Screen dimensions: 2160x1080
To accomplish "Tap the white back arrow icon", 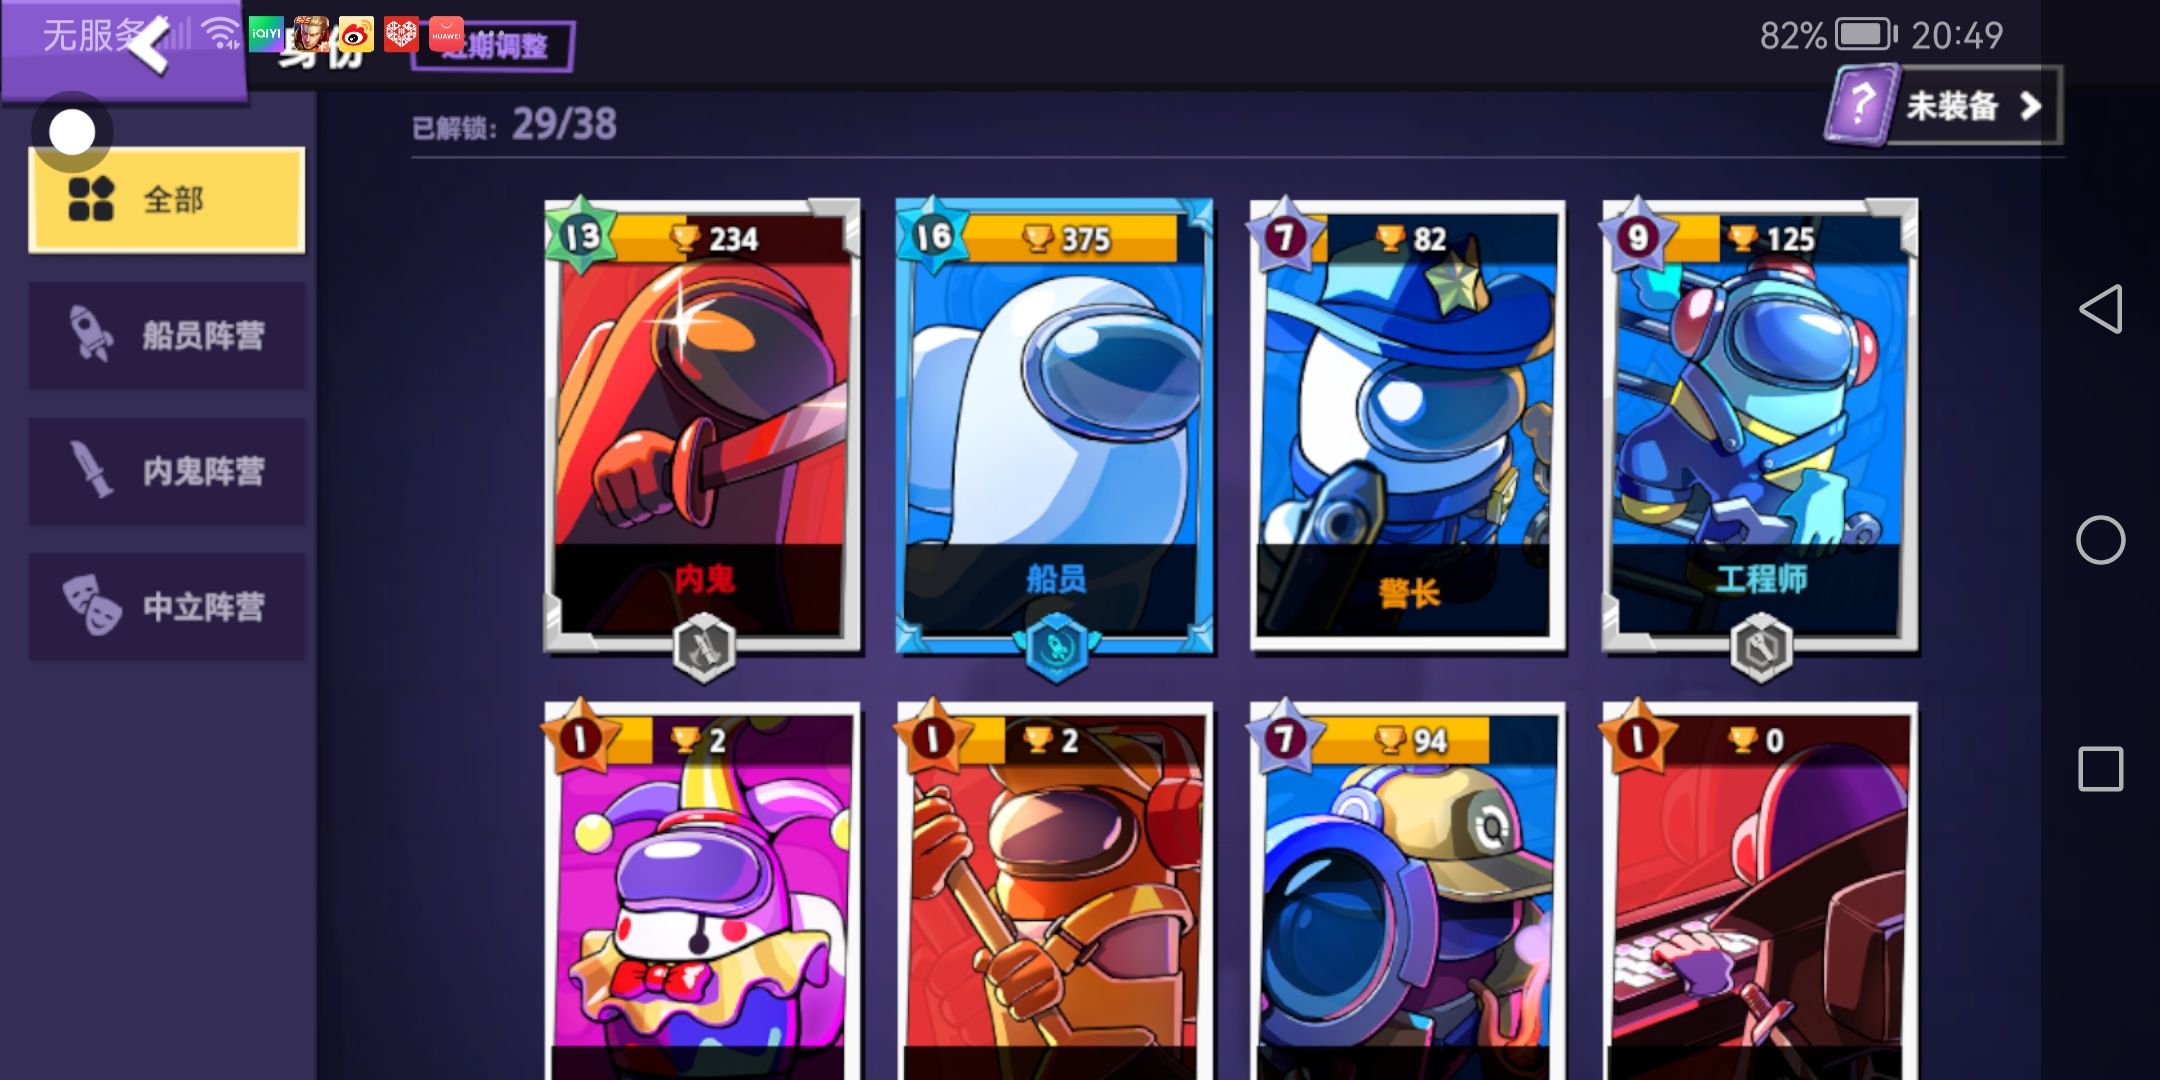I will pyautogui.click(x=149, y=45).
